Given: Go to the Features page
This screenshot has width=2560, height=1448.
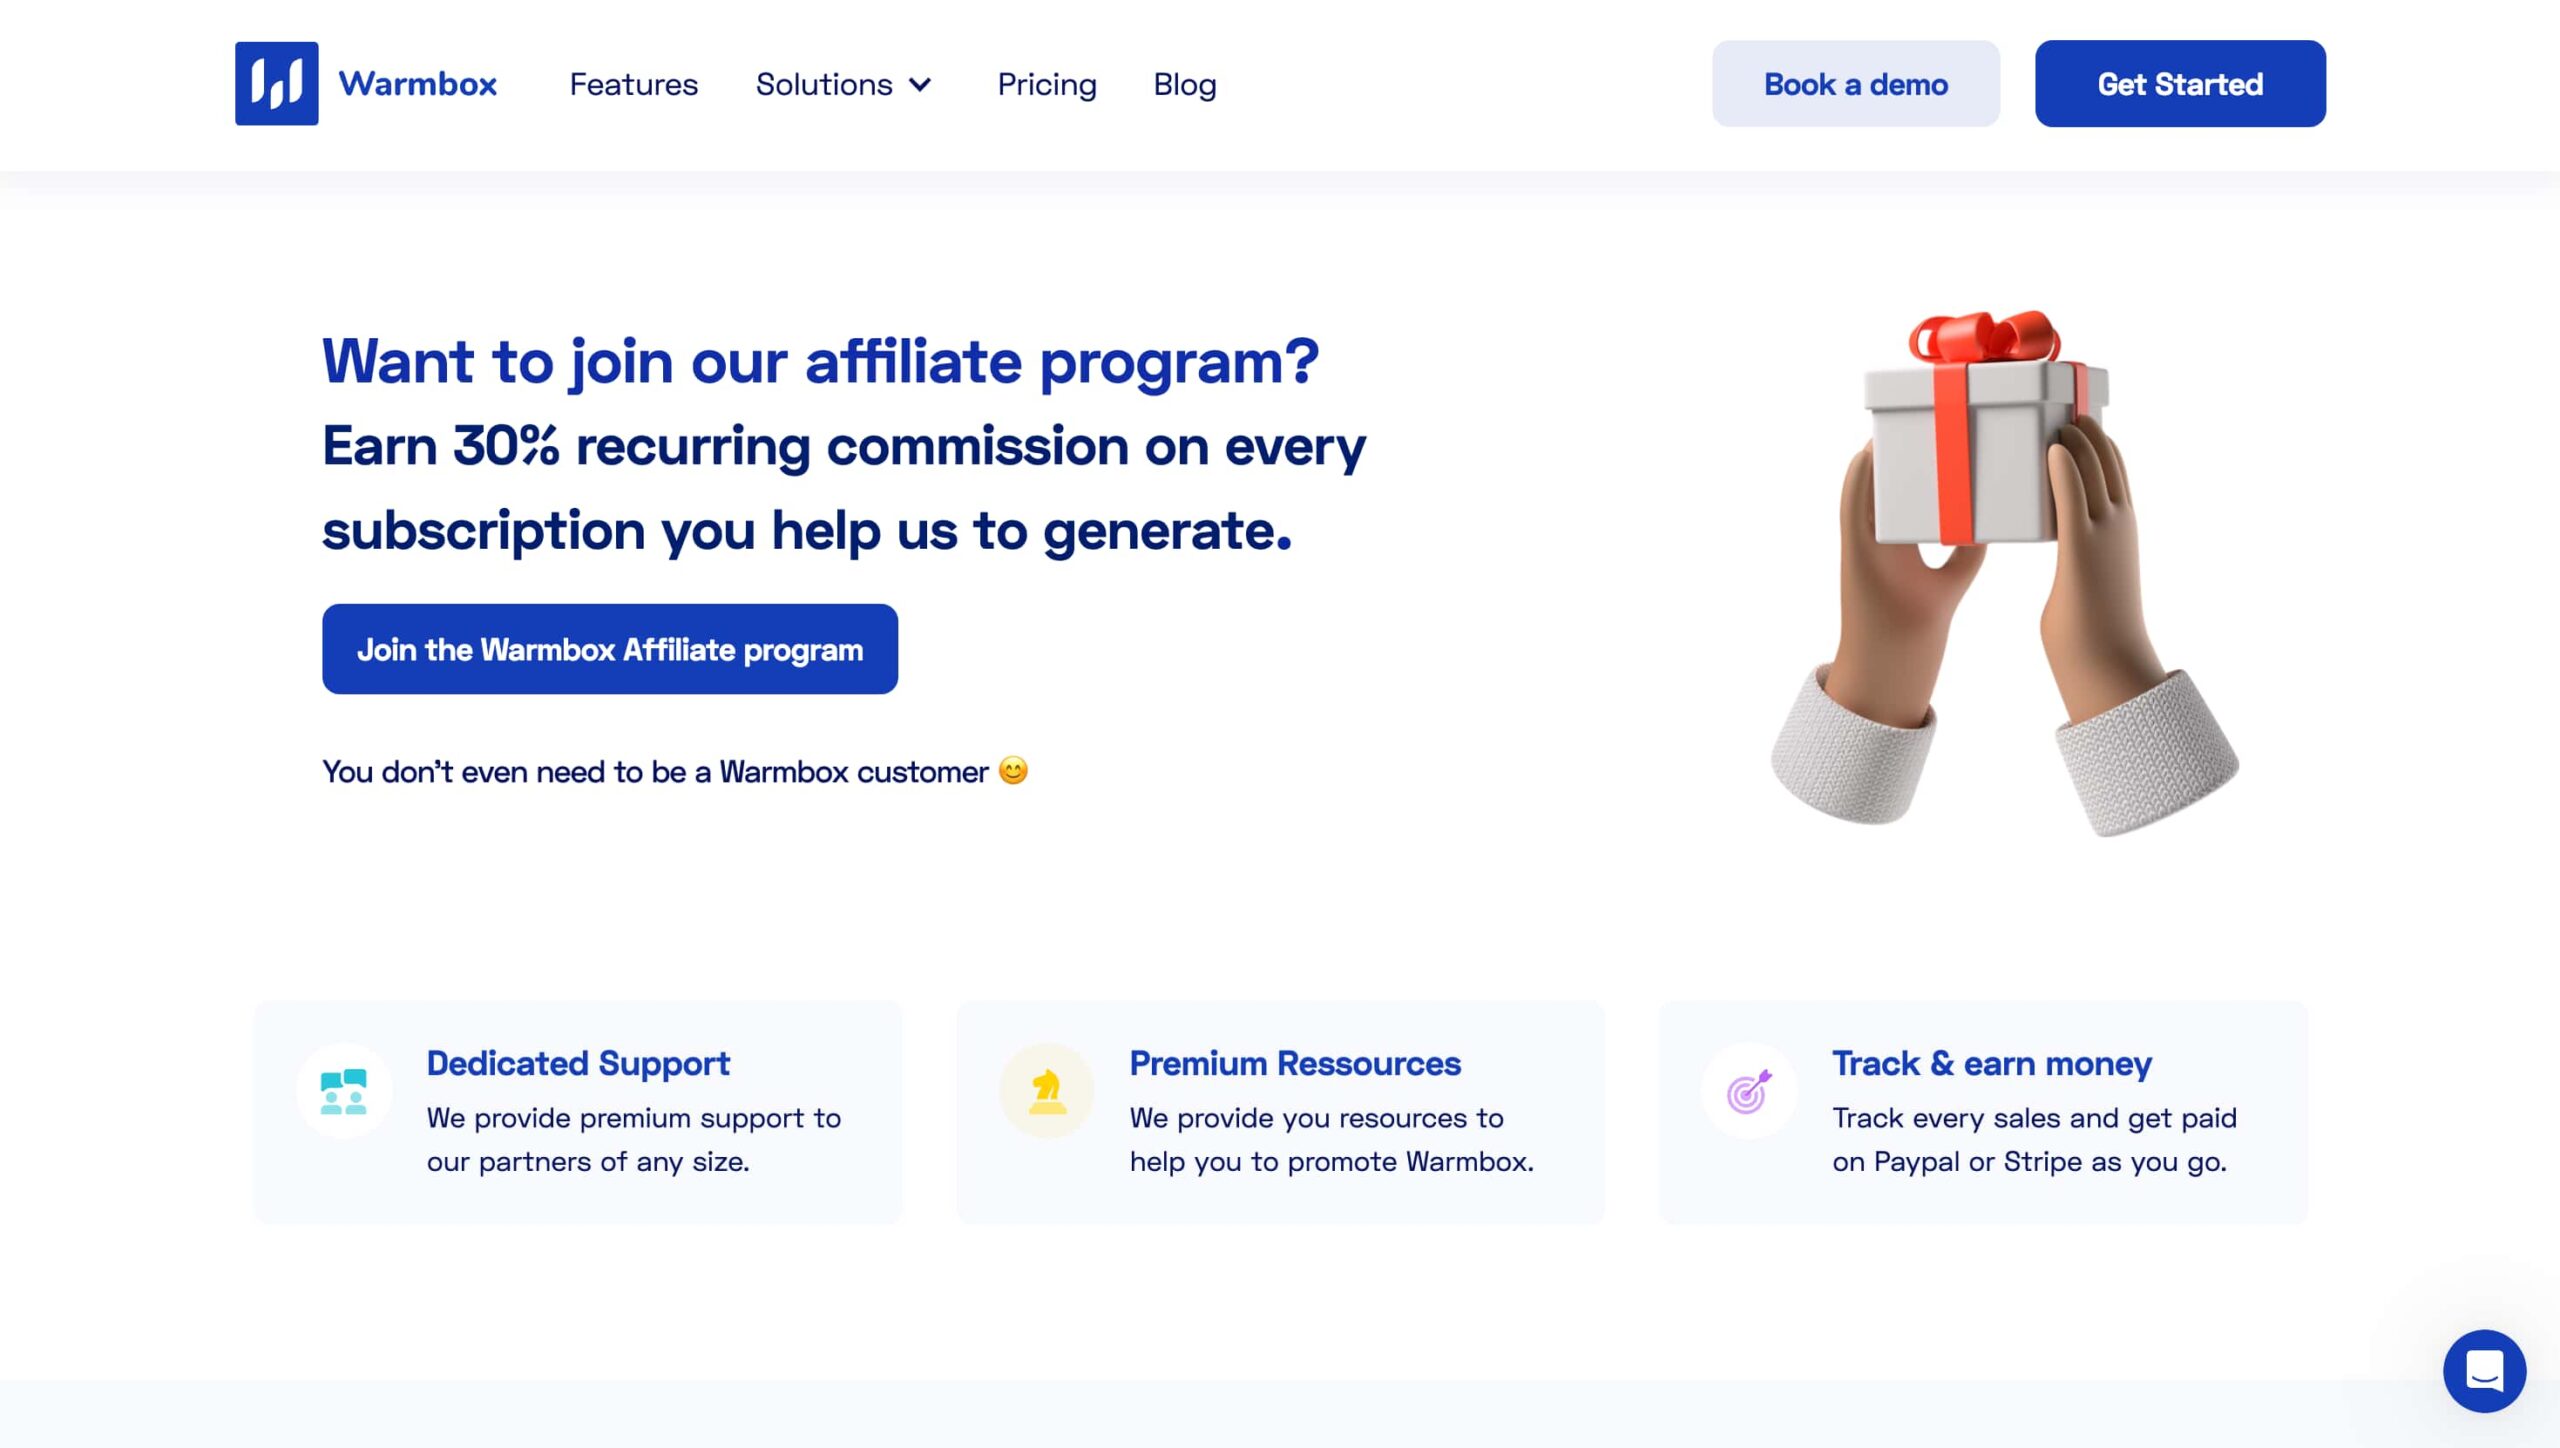Looking at the screenshot, I should pos(634,84).
